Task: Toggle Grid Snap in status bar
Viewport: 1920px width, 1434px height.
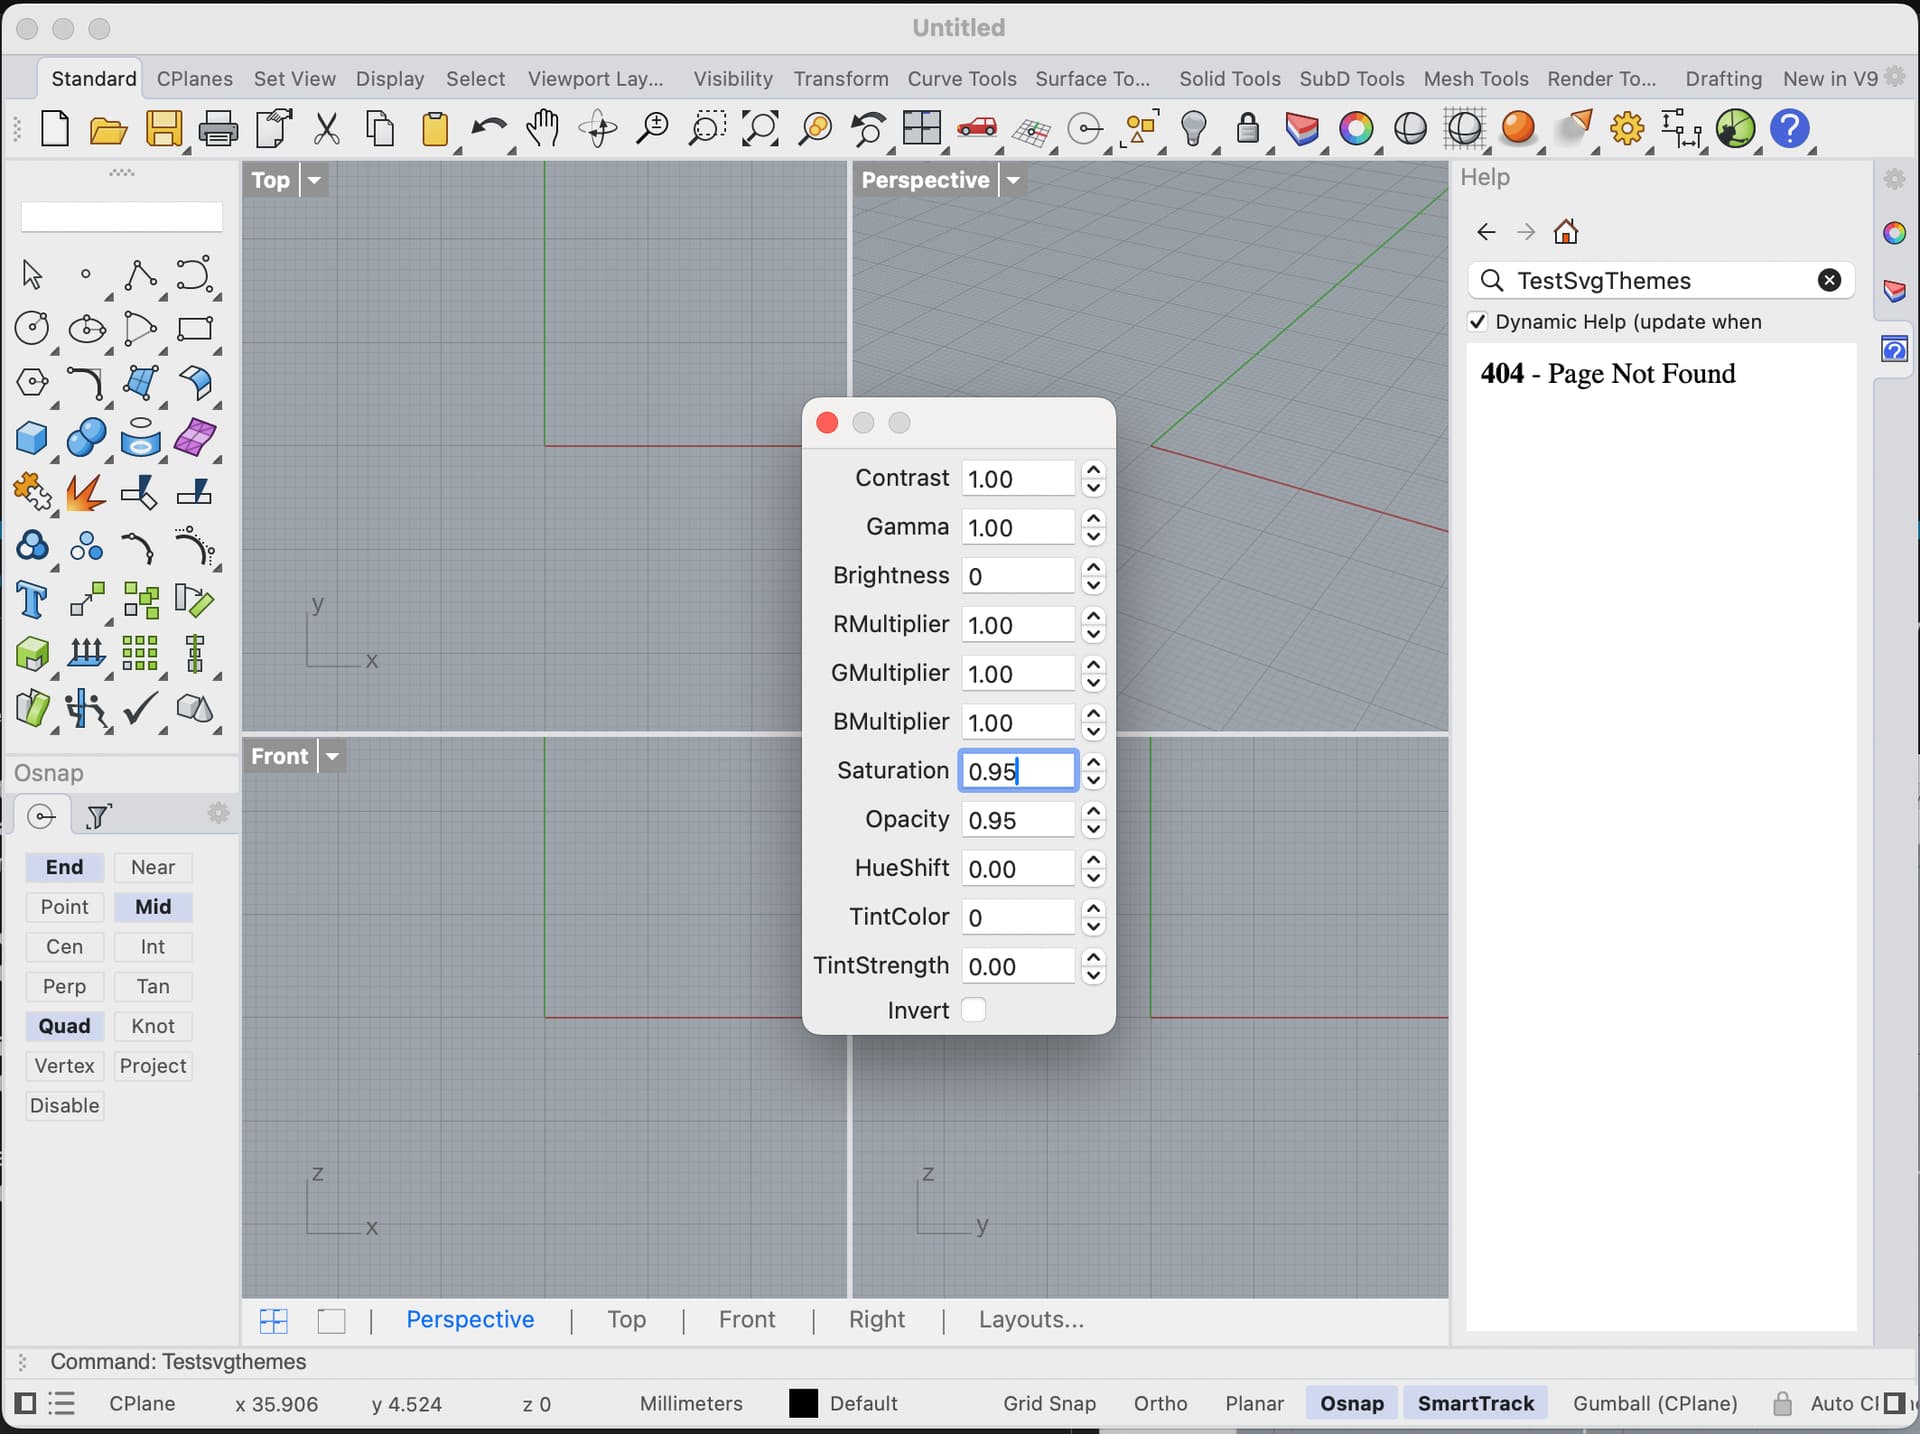Action: pos(1049,1403)
